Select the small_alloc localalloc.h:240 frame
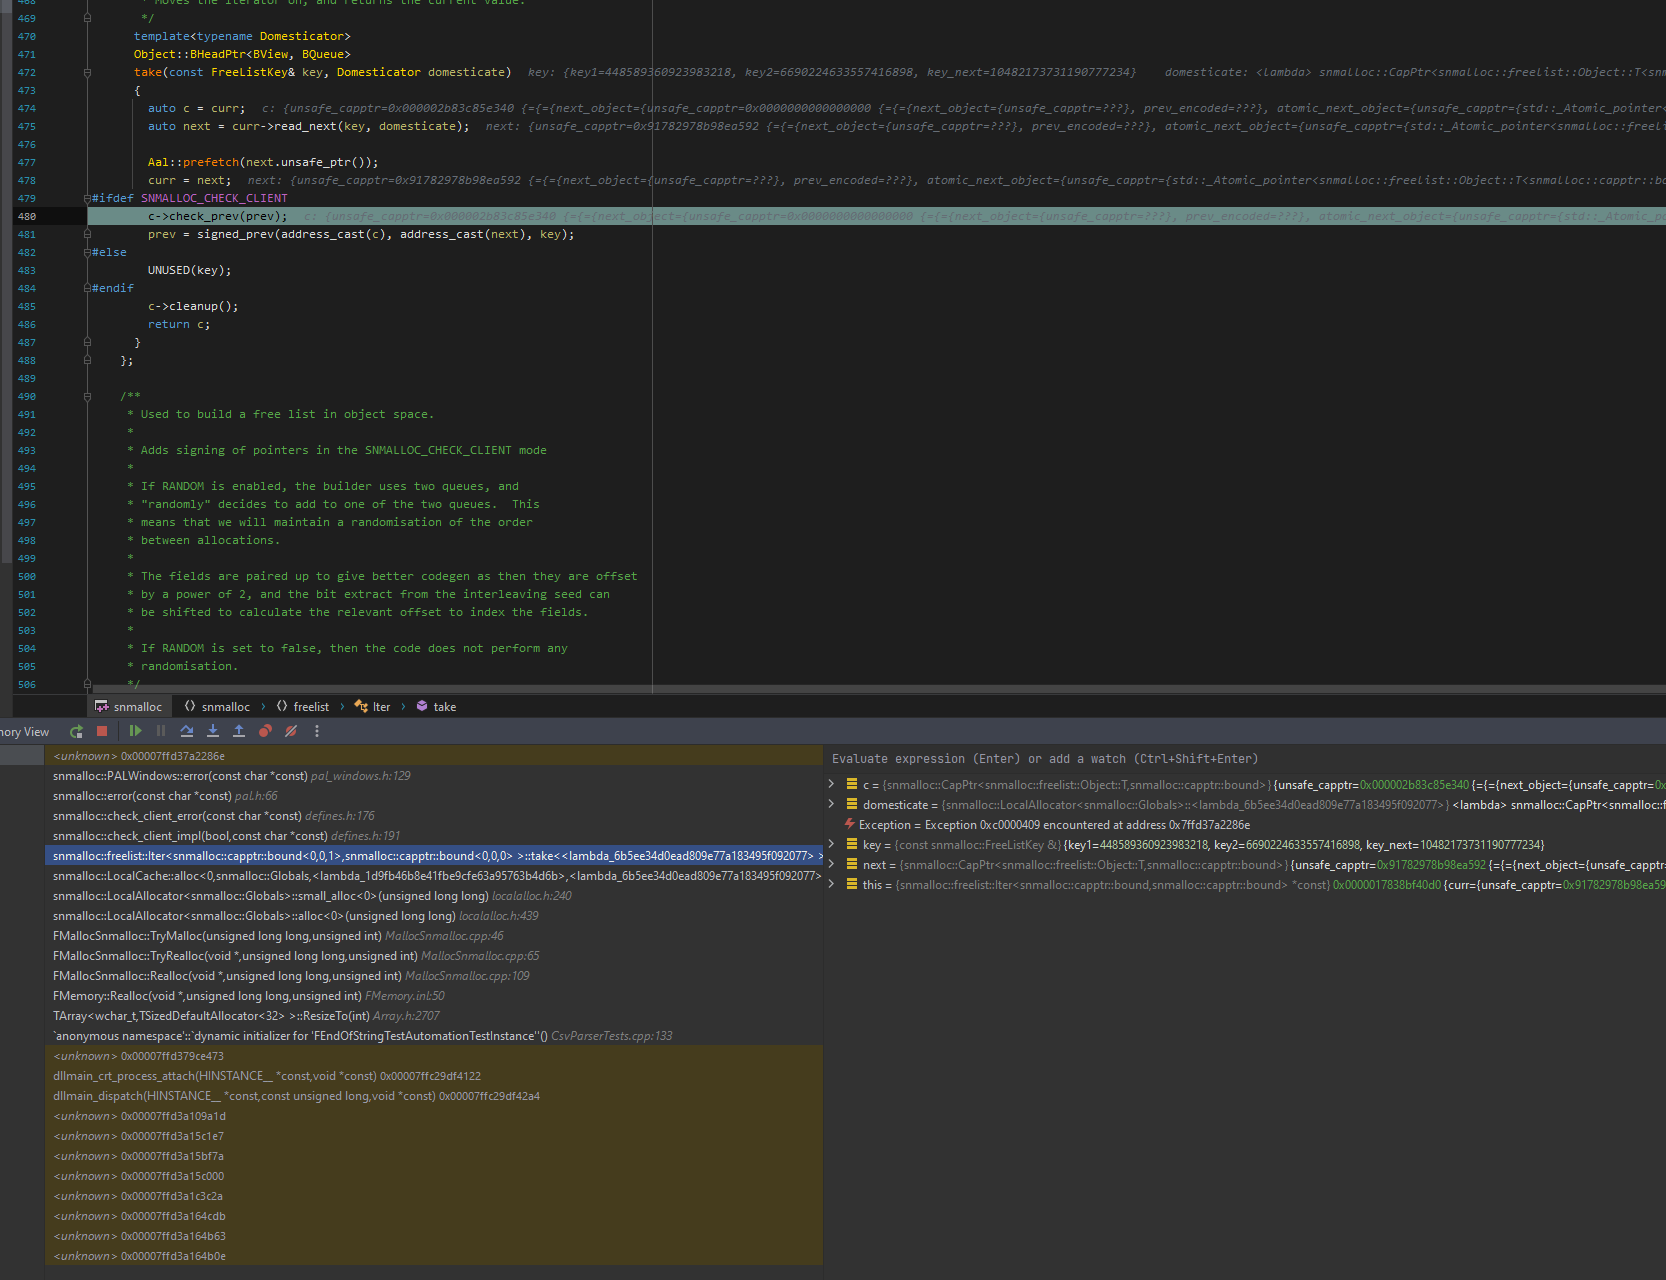The height and width of the screenshot is (1280, 1666). click(x=434, y=896)
